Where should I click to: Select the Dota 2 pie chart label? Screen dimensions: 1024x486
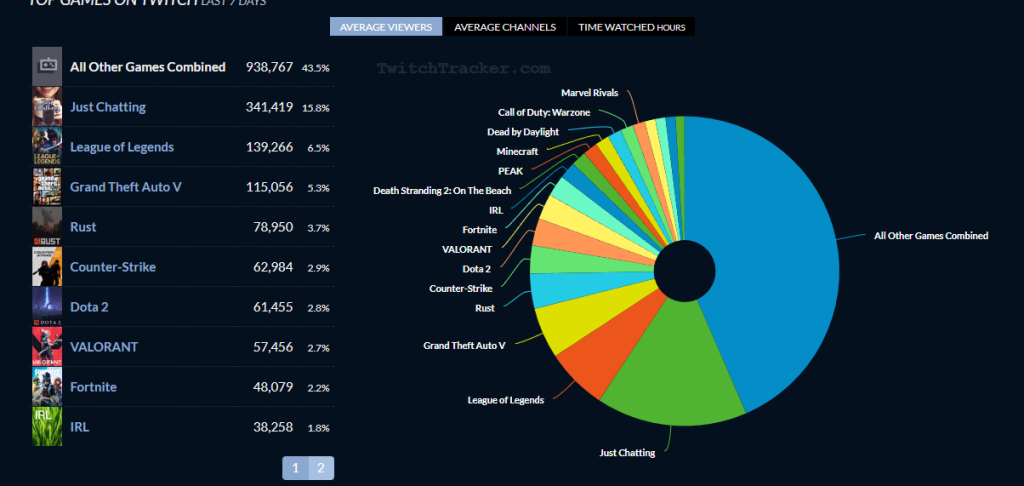(x=476, y=268)
